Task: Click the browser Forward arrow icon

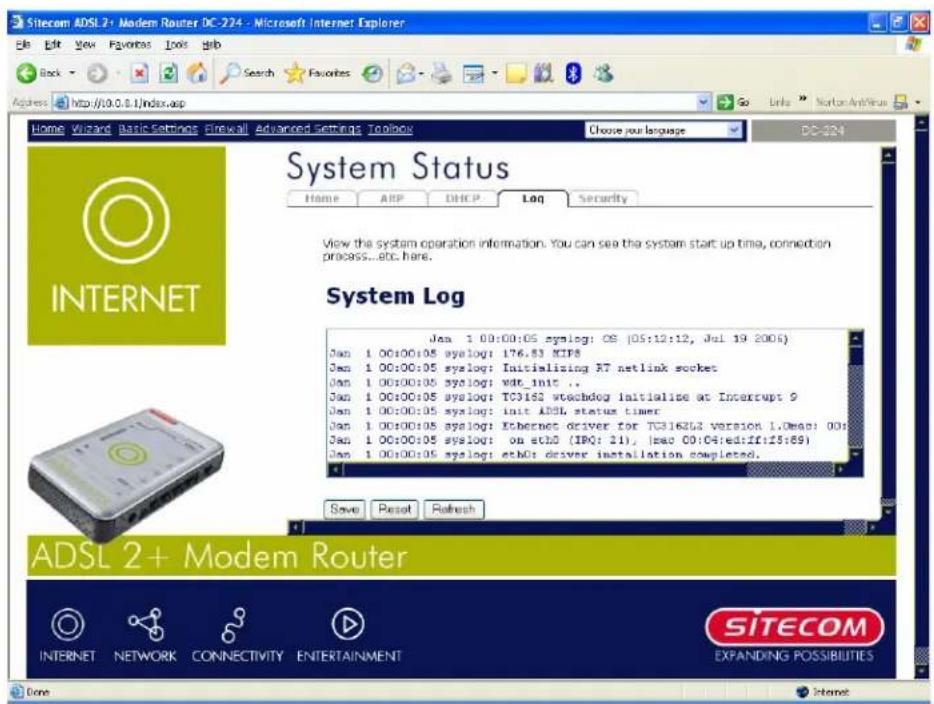Action: click(x=96, y=74)
